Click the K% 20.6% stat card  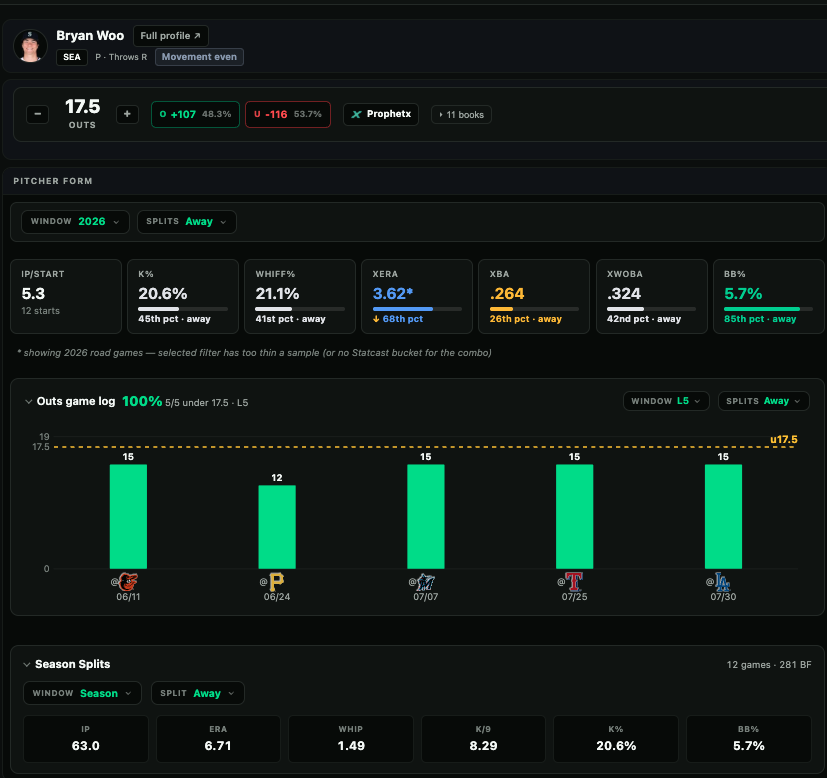(x=183, y=296)
